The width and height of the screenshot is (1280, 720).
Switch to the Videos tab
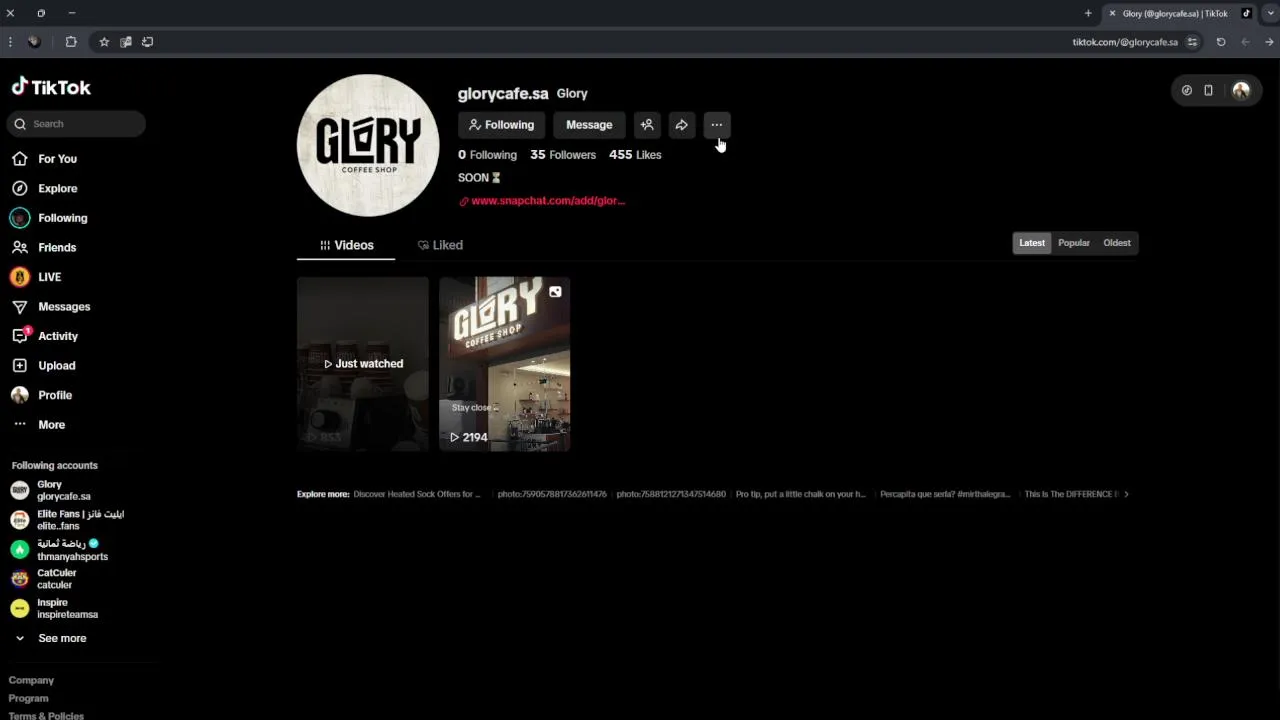click(346, 245)
